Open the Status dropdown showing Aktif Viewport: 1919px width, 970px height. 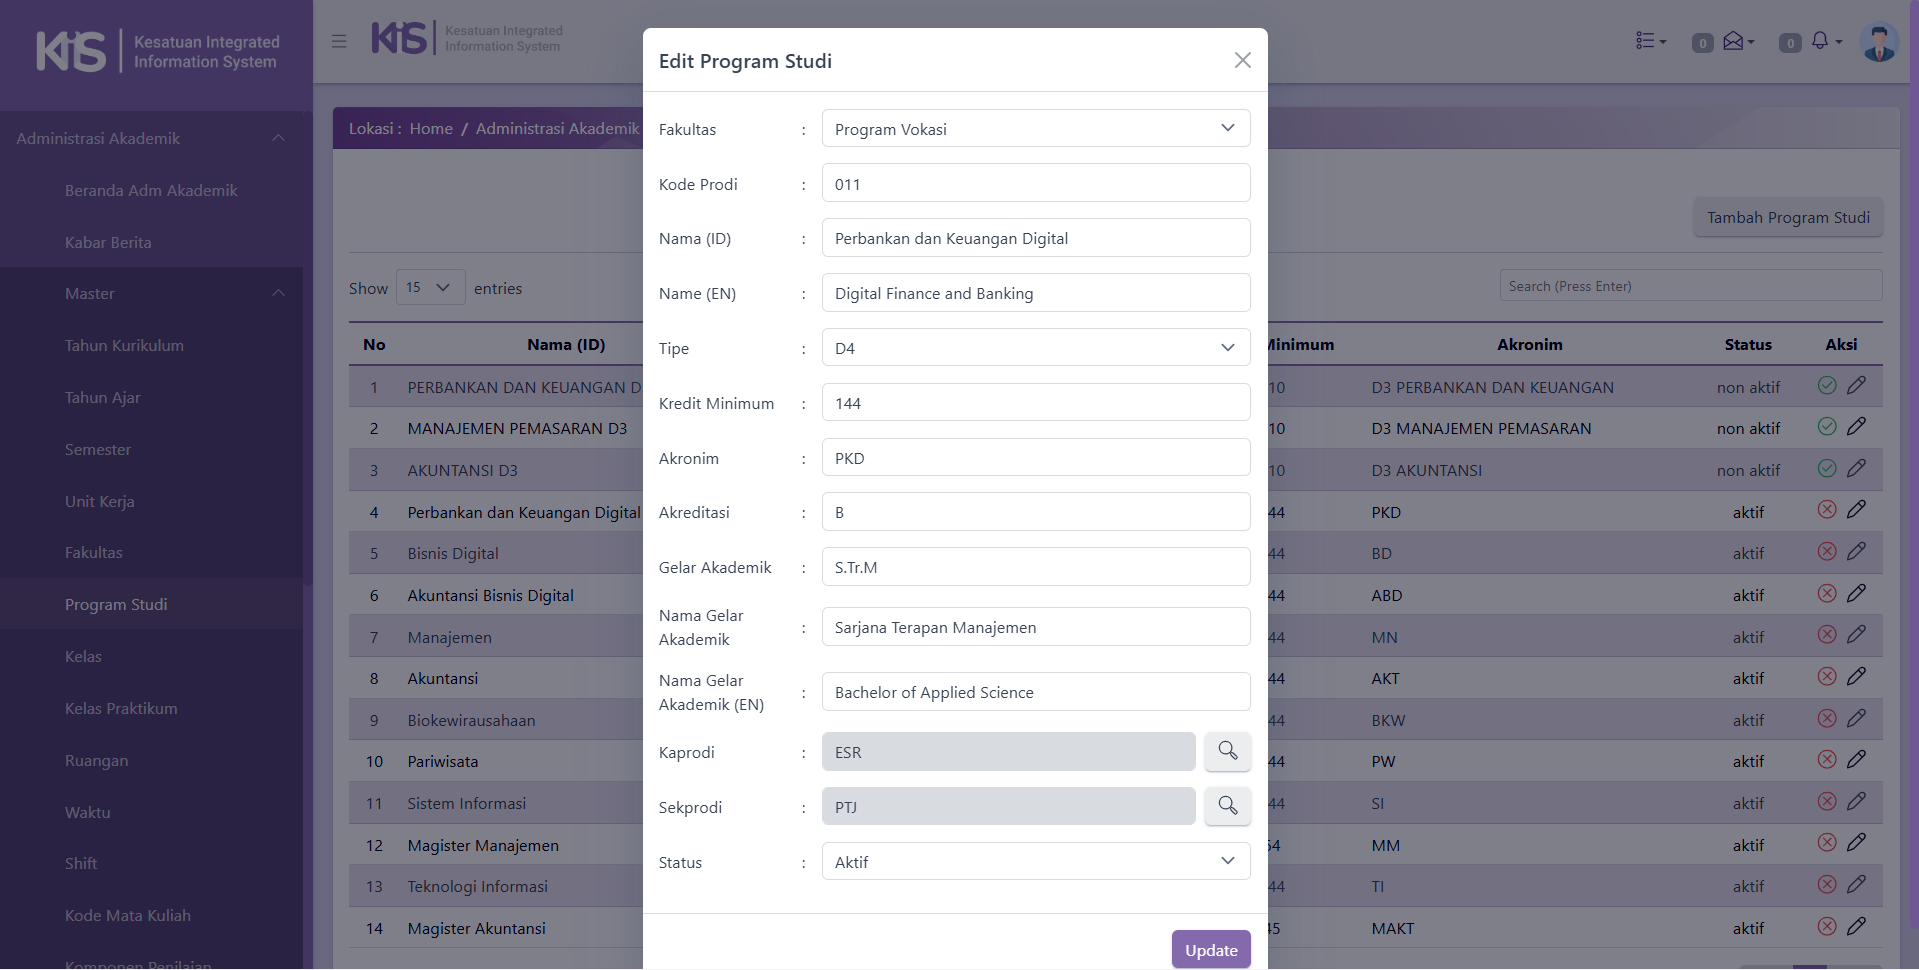1035,862
